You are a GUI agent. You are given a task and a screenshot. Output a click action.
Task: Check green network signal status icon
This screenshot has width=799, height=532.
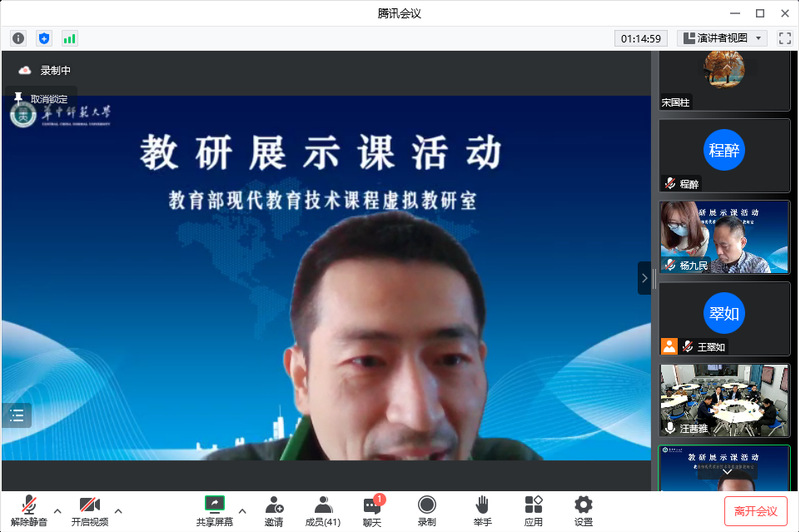point(69,38)
